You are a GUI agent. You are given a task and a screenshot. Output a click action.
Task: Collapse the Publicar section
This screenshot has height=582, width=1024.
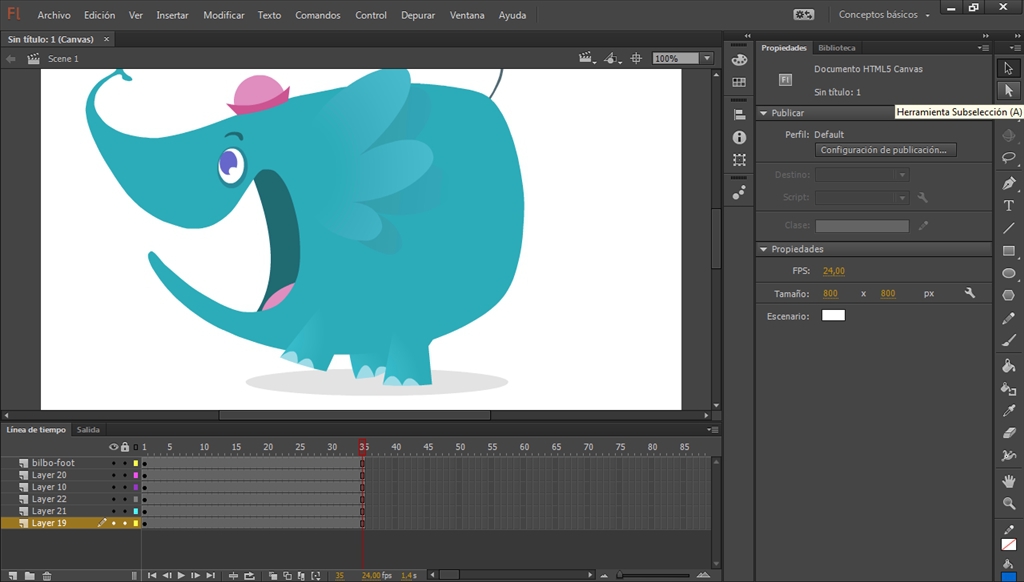763,113
